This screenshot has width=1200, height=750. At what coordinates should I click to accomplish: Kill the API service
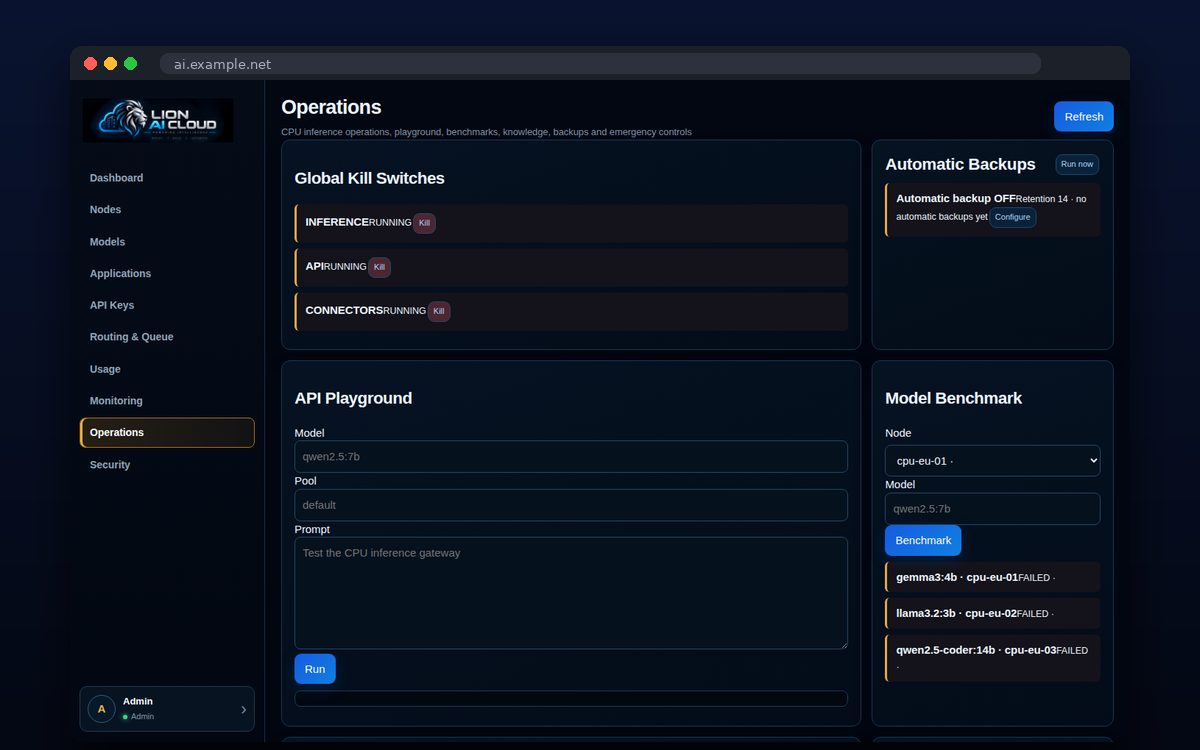(379, 267)
